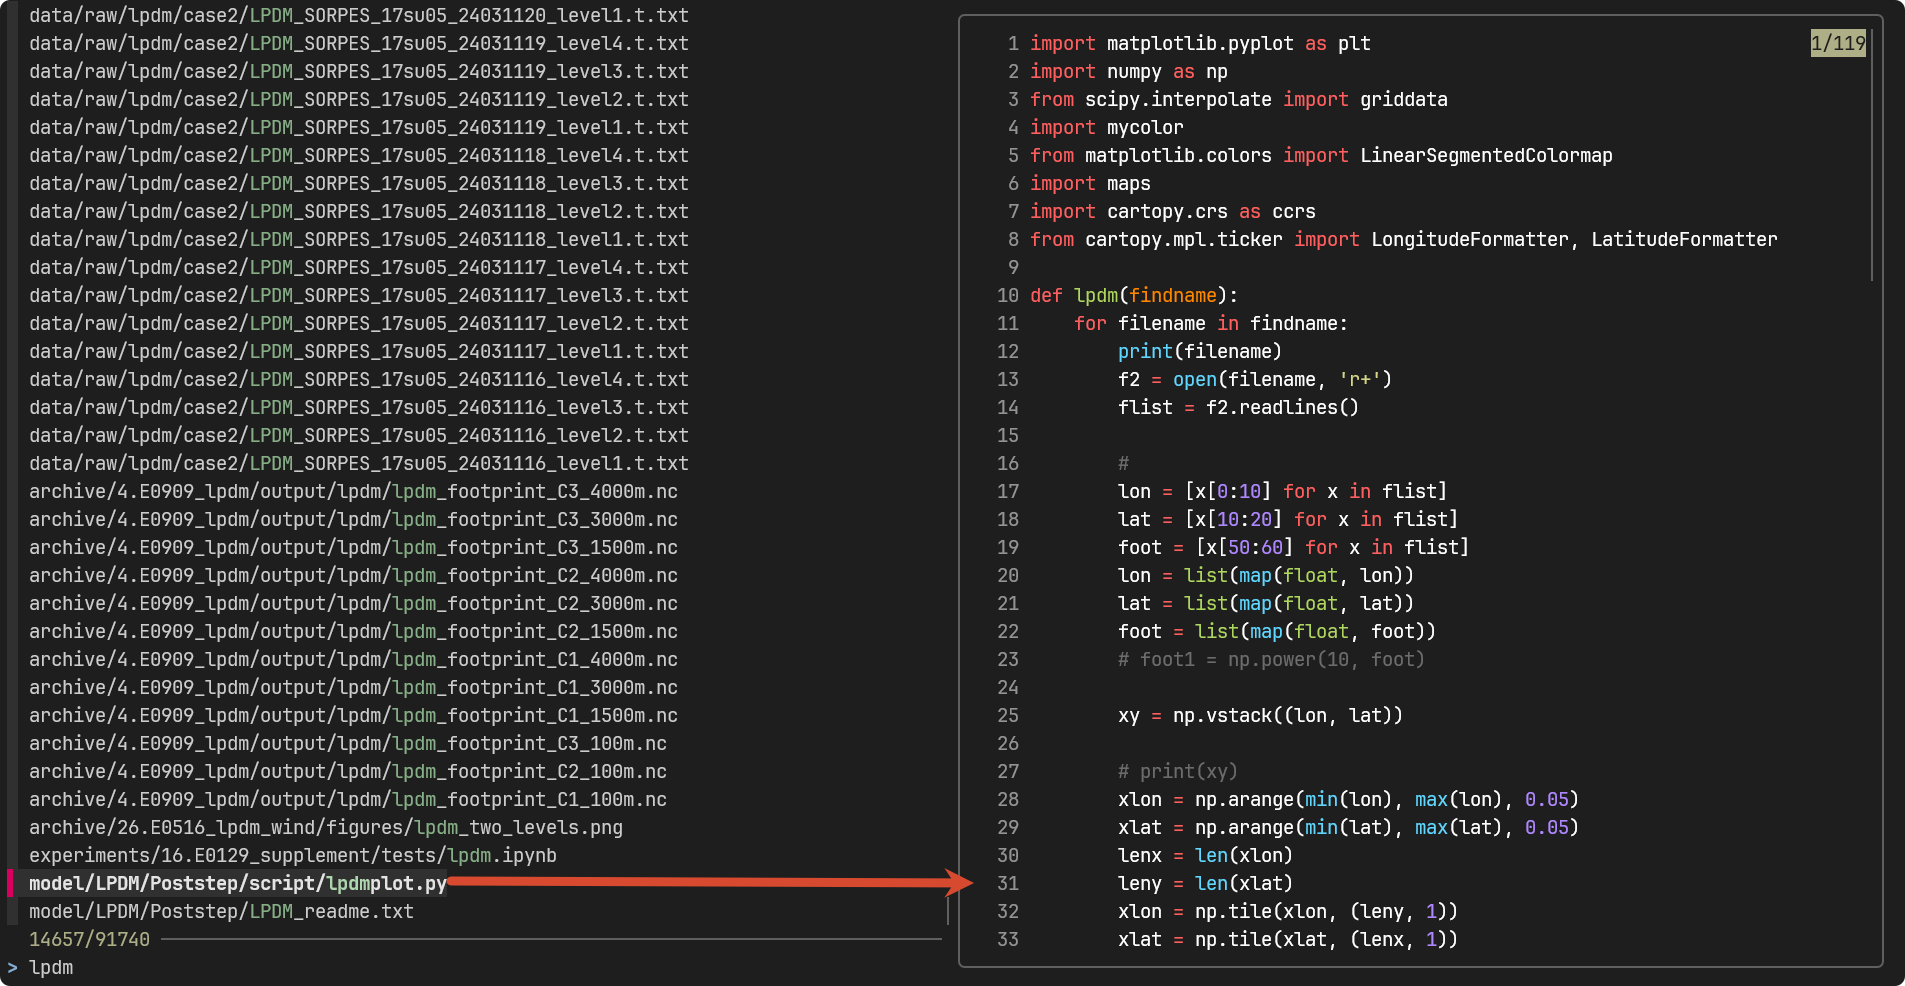This screenshot has height=986, width=1905.
Task: Click the fzf query input containing 'lpdm'
Action: (51, 967)
